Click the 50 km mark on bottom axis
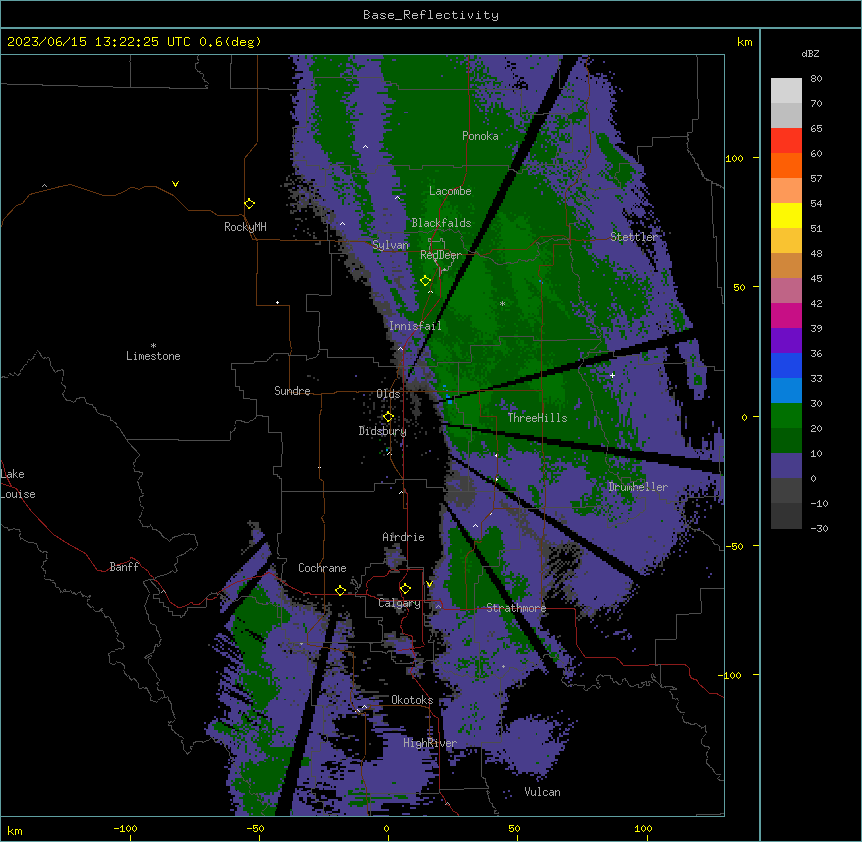 [513, 828]
